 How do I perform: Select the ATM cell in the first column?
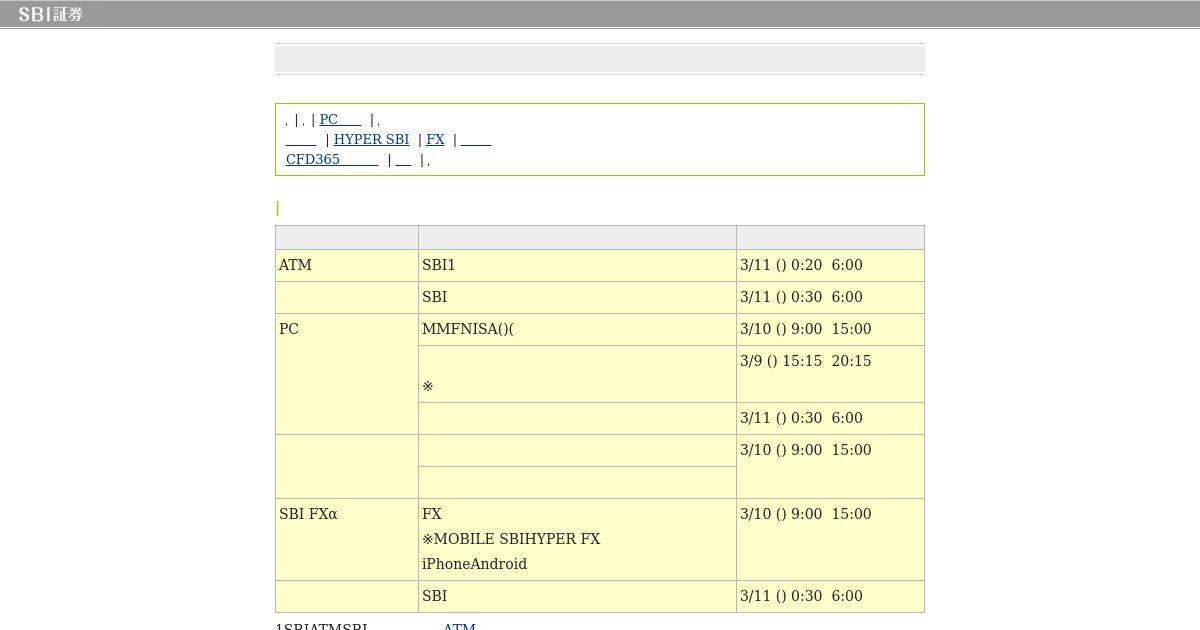click(x=346, y=265)
